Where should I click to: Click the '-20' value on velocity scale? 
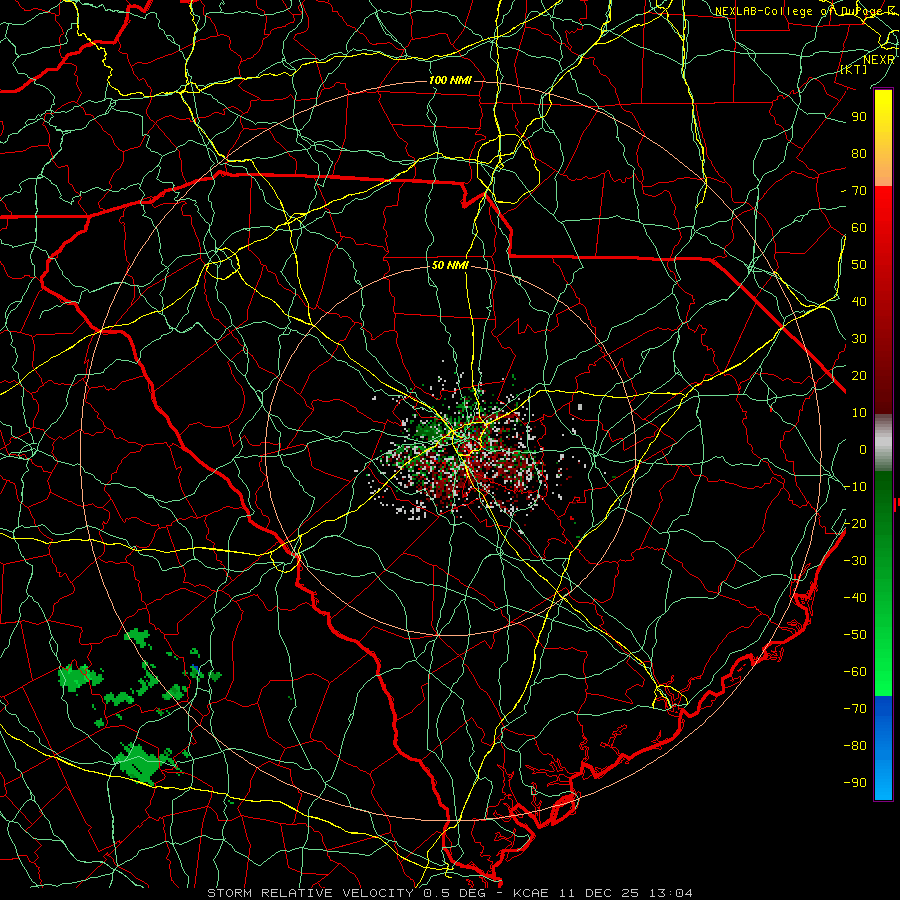855,523
